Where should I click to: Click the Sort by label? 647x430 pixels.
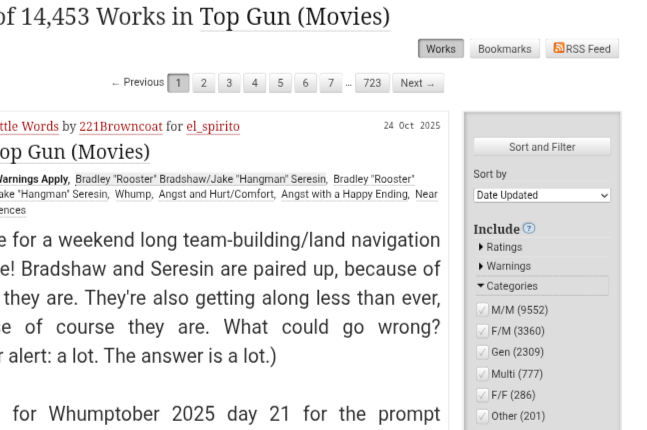click(490, 174)
